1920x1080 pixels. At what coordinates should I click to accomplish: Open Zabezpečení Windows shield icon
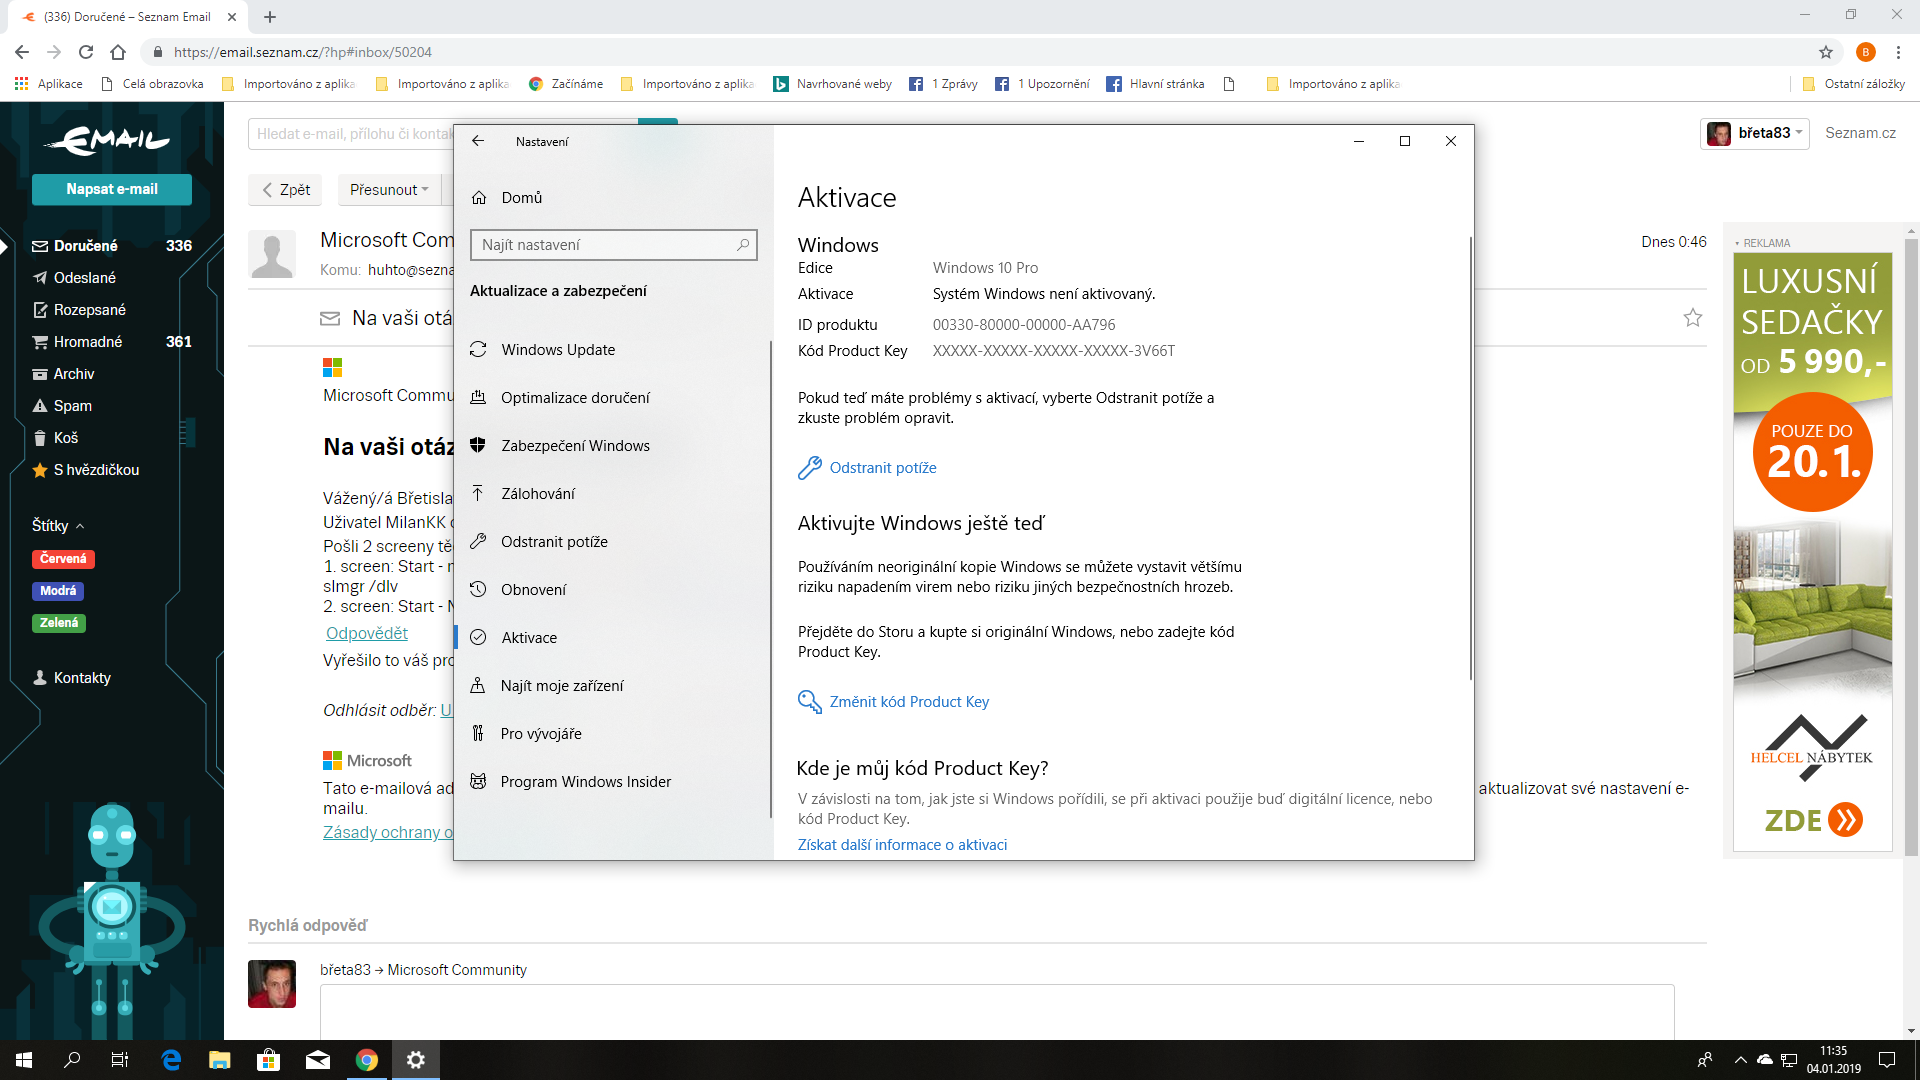478,445
